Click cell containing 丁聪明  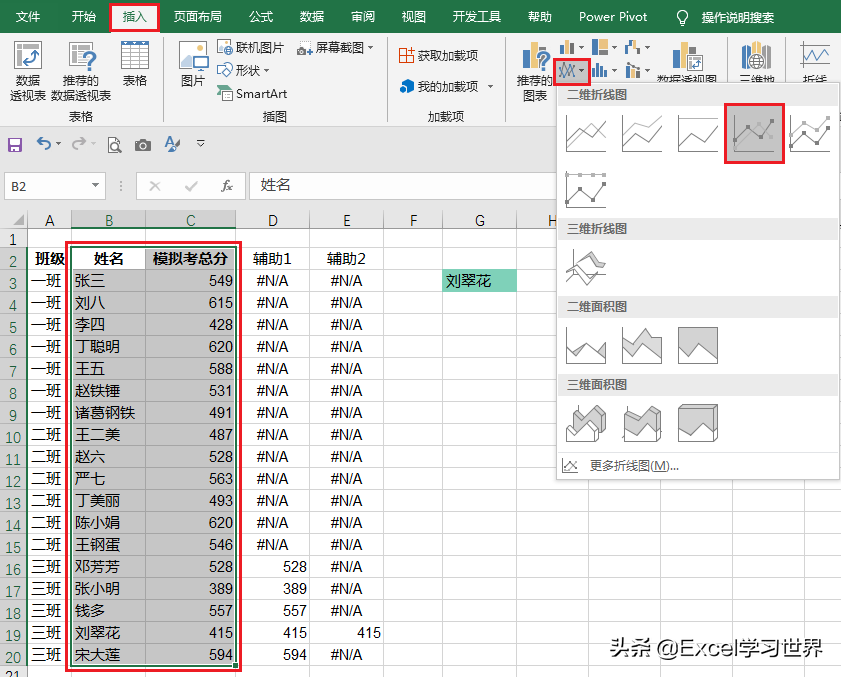tap(108, 347)
